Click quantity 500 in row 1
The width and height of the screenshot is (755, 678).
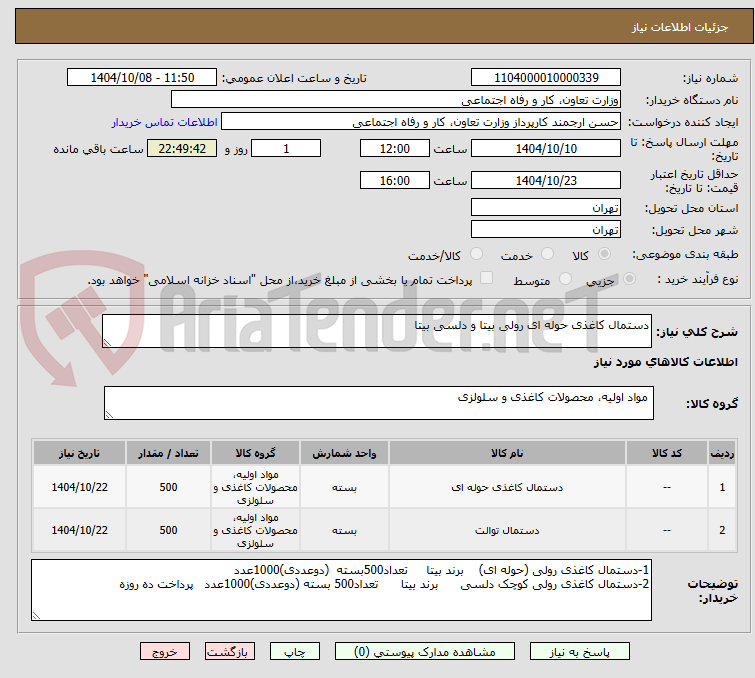168,487
